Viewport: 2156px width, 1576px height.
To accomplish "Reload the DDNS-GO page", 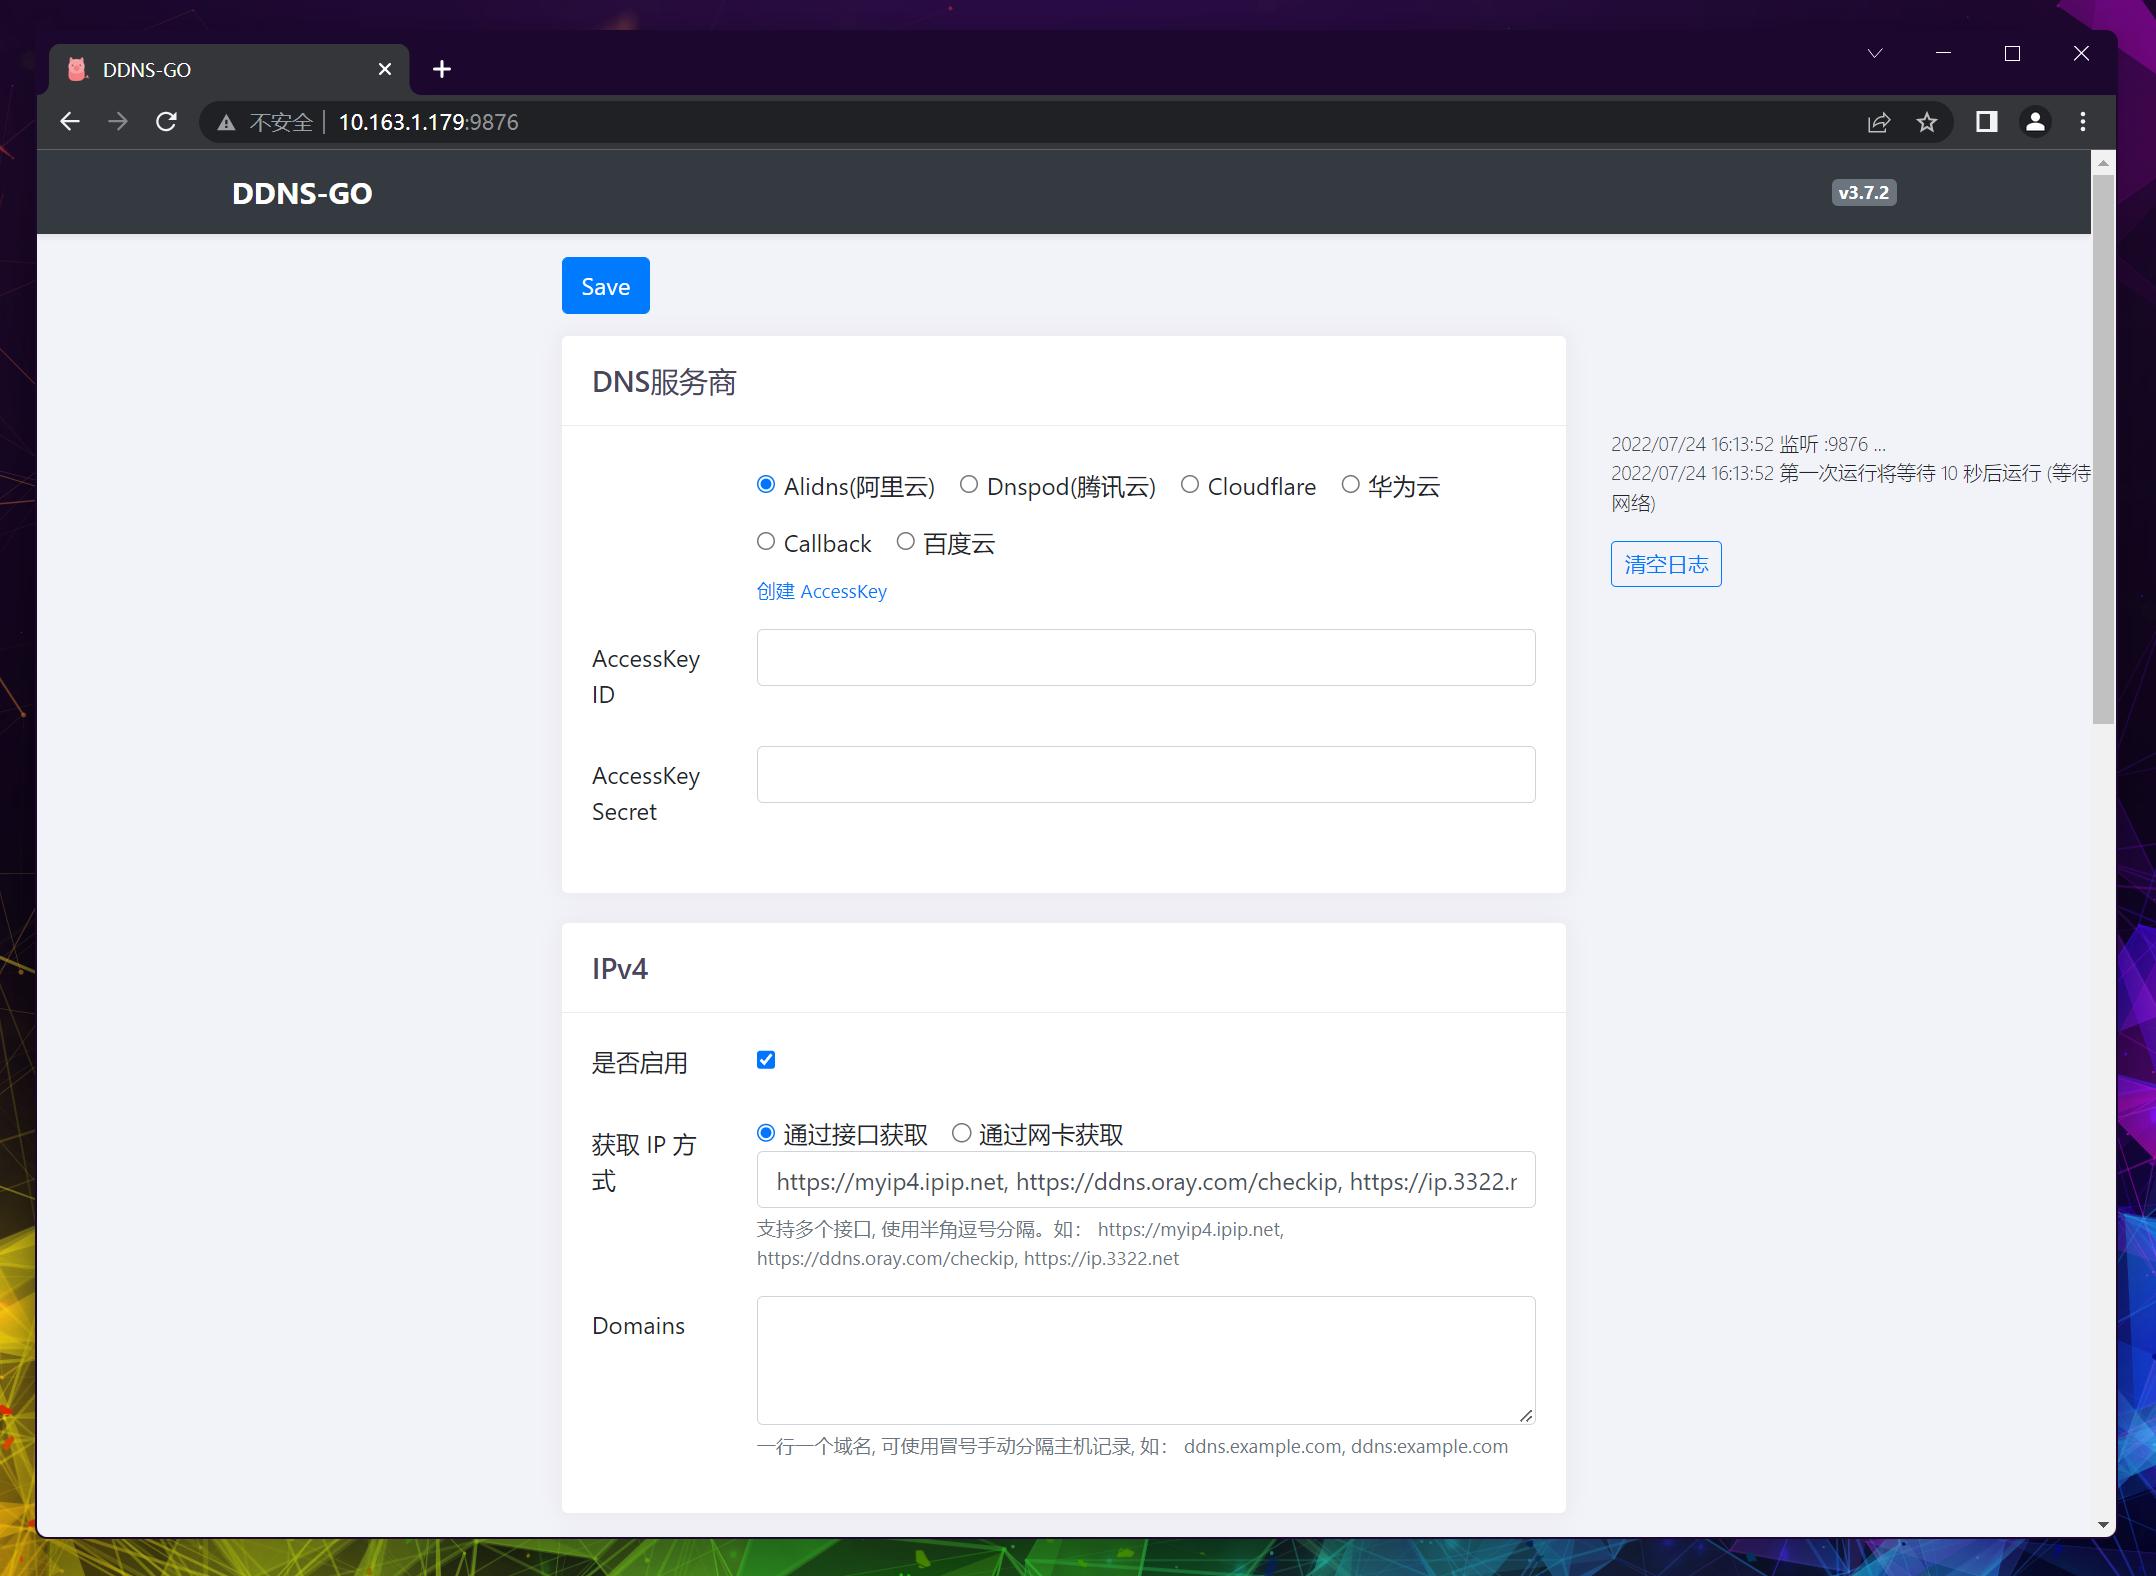I will coord(167,121).
